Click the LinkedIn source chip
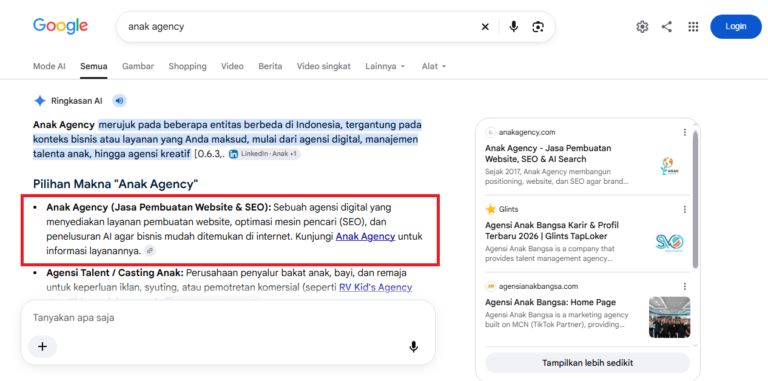Viewport: 768px width, 381px height. coord(264,154)
